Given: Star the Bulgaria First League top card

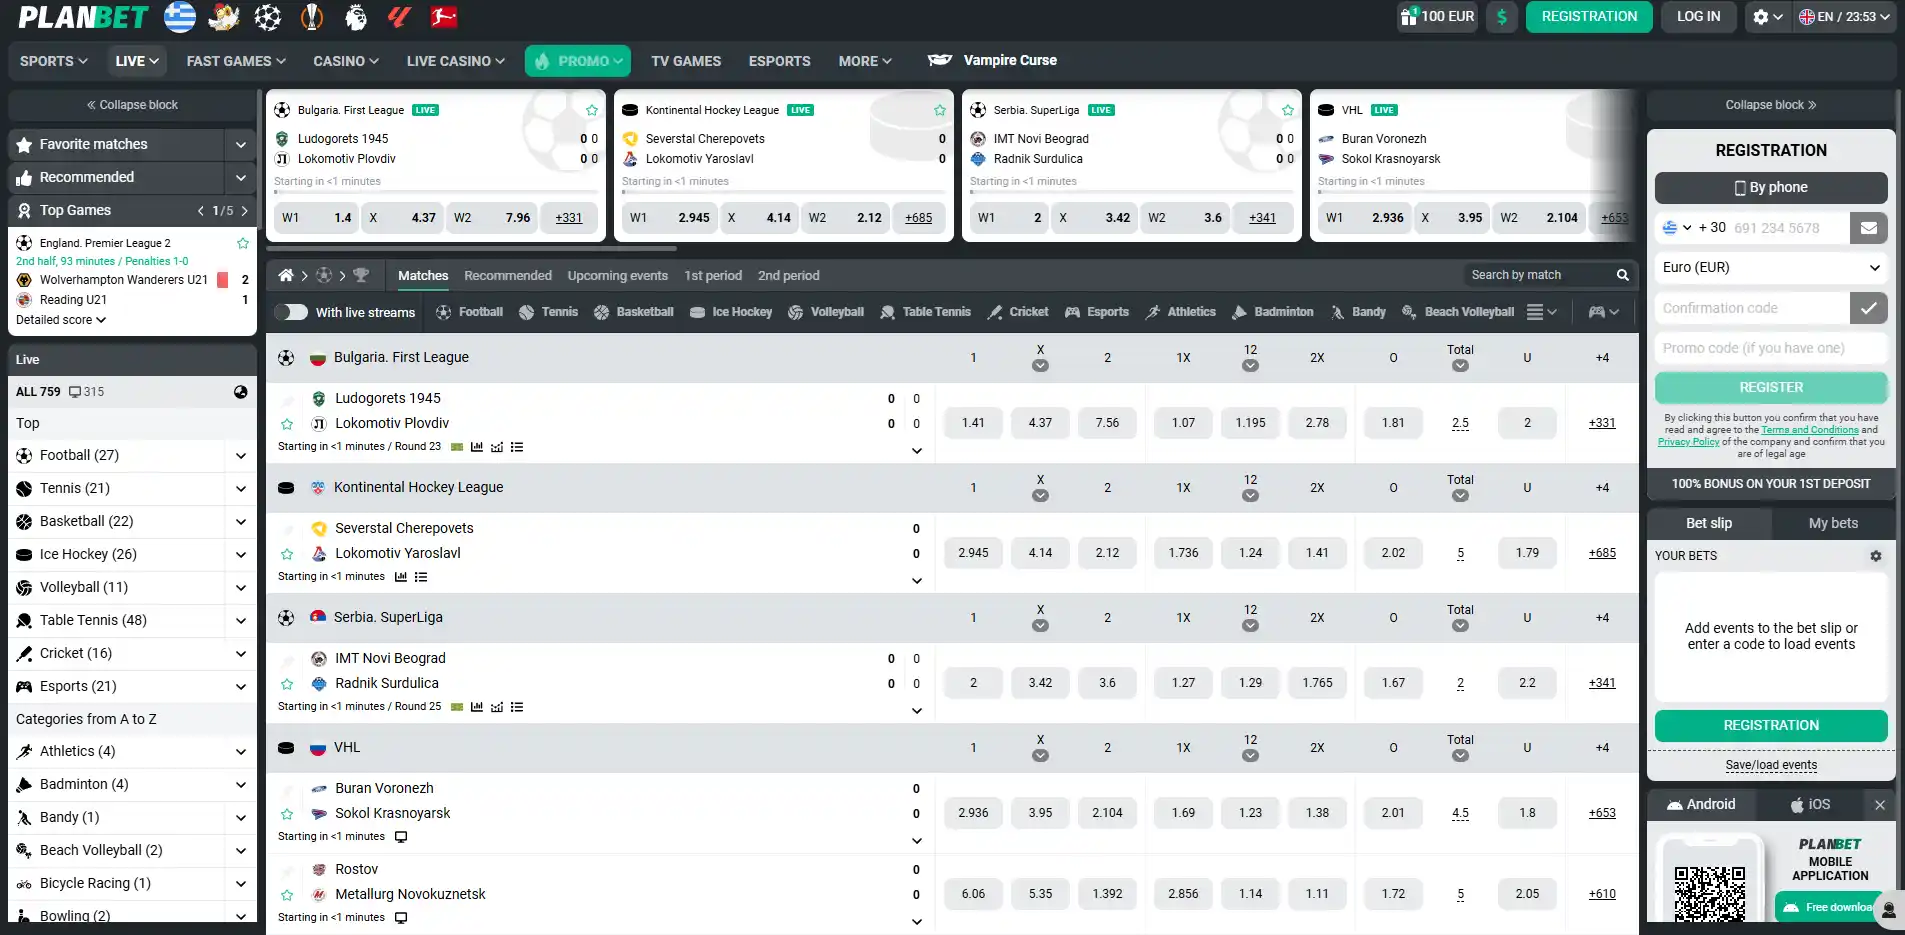Looking at the screenshot, I should 592,110.
